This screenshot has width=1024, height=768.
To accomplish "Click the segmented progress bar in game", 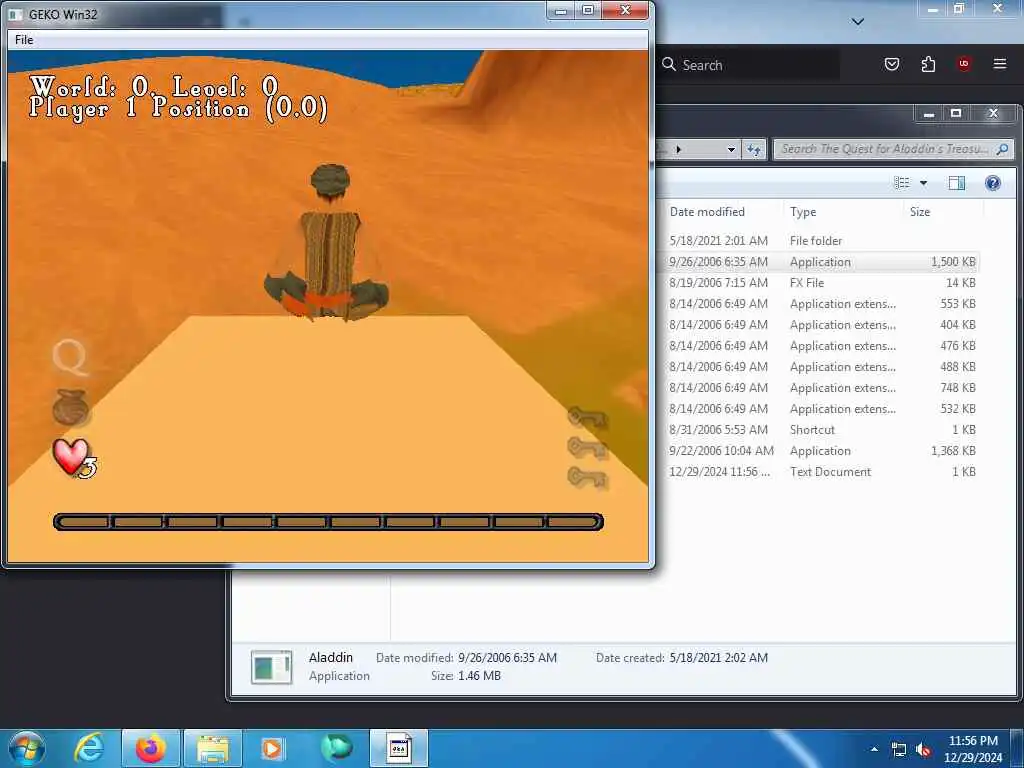I will pos(328,522).
